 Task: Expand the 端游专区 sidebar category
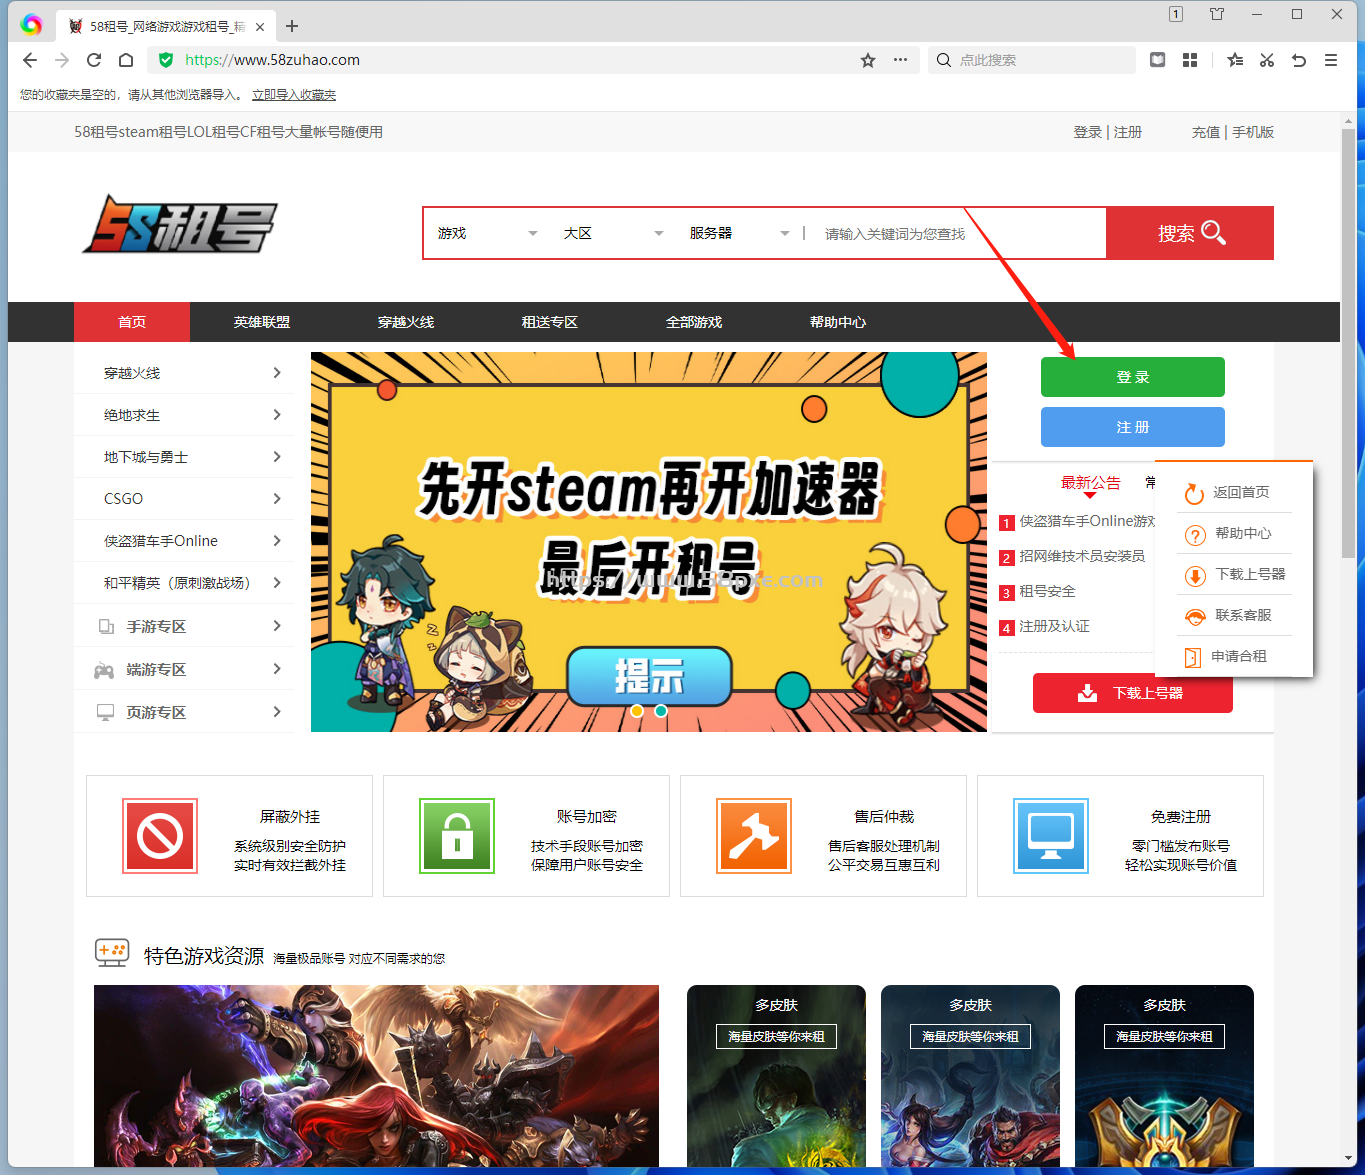click(184, 669)
